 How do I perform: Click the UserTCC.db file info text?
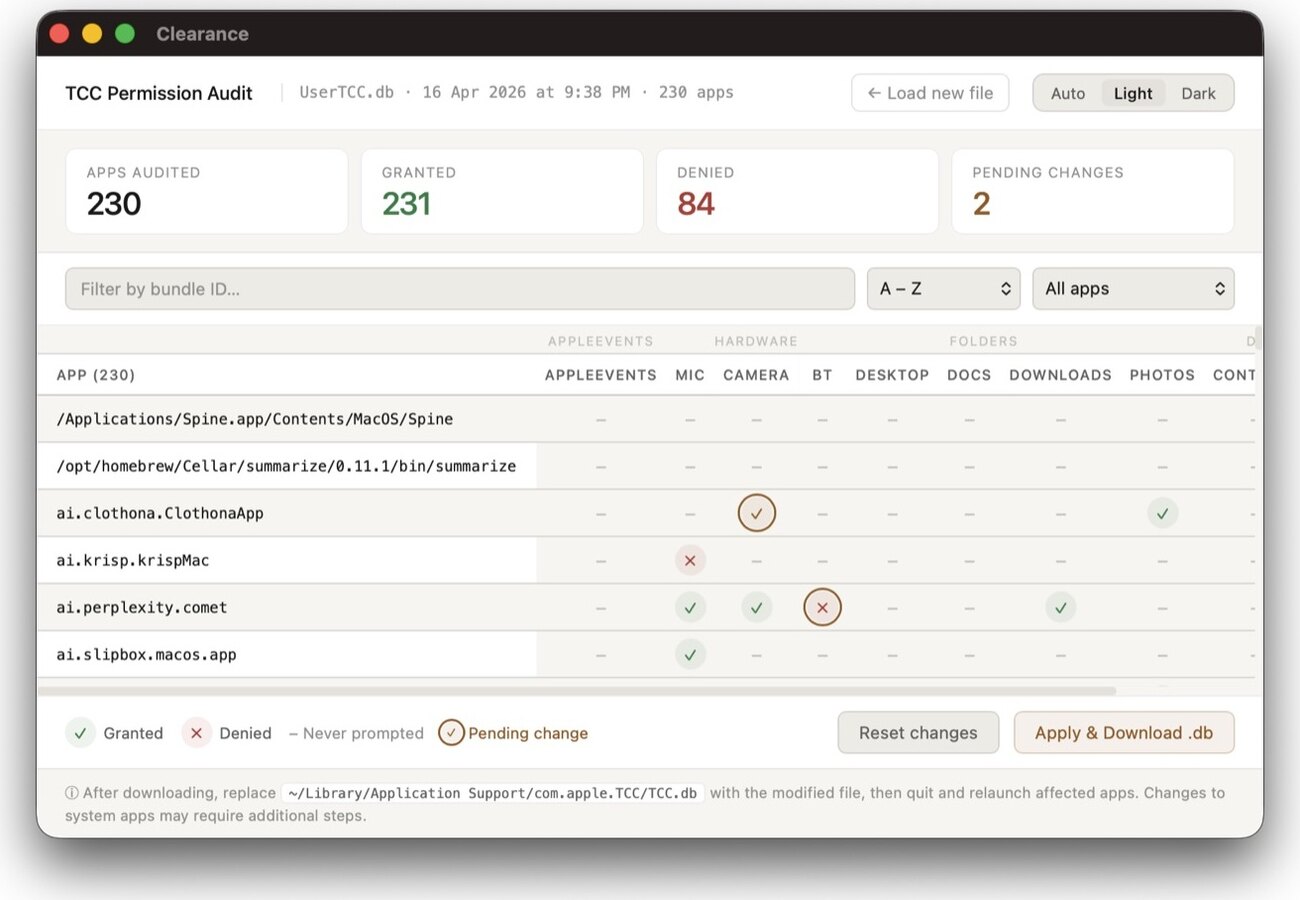517,93
